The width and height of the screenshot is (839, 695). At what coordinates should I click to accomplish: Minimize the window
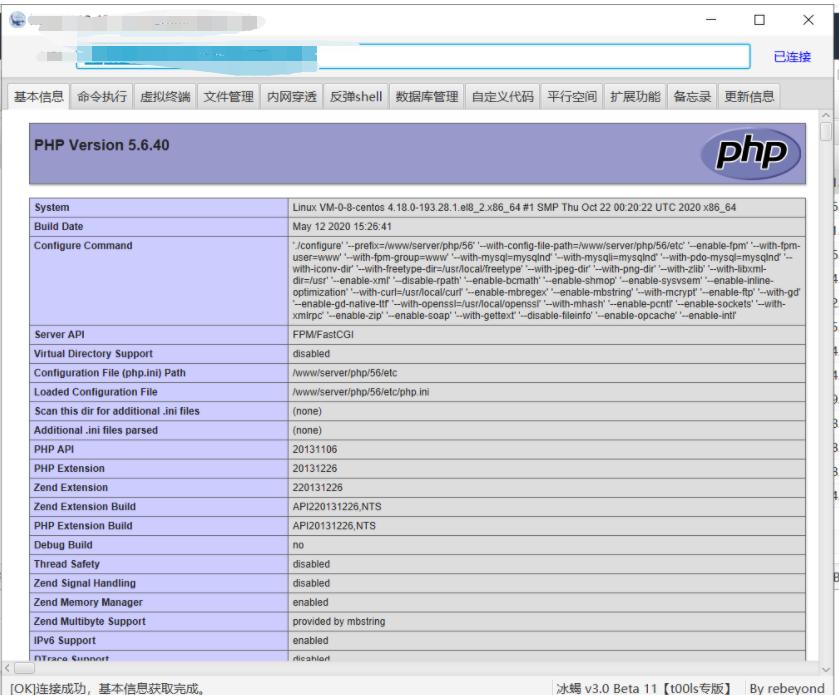click(711, 20)
